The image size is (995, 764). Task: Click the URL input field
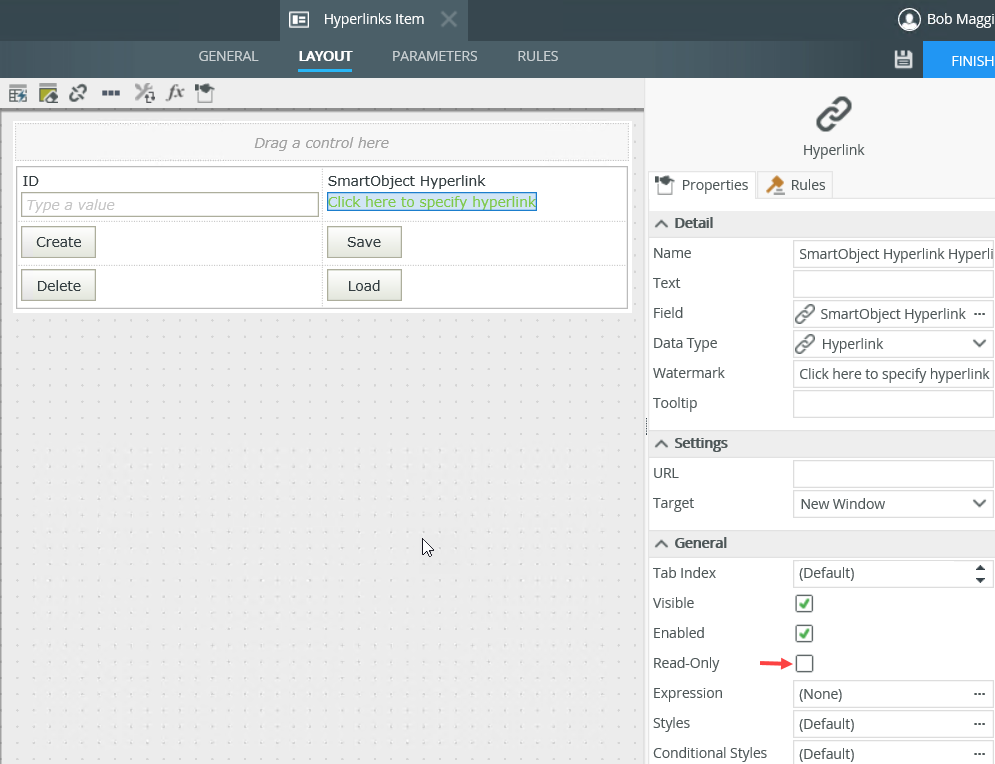click(892, 473)
